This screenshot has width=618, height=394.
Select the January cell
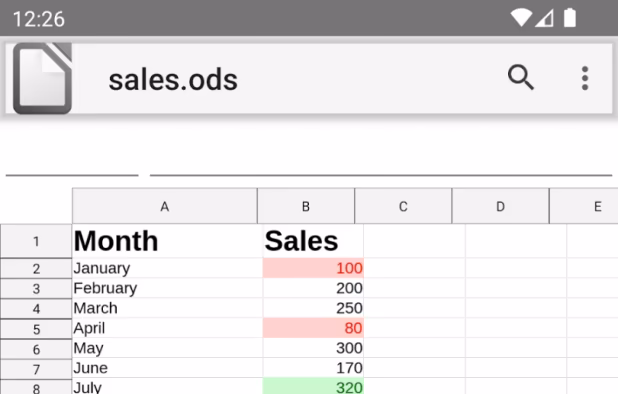click(x=168, y=268)
